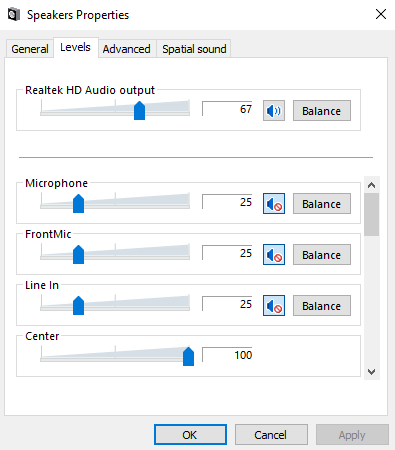This screenshot has height=450, width=395.
Task: Unmute the Microphone level
Action: coord(274,203)
